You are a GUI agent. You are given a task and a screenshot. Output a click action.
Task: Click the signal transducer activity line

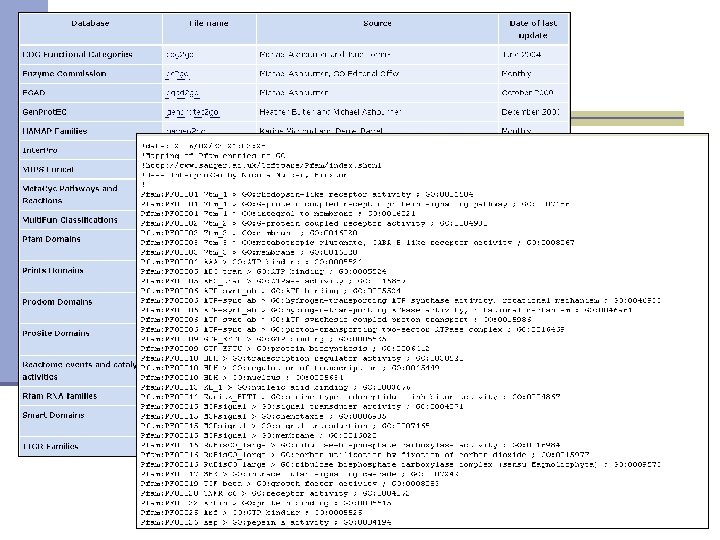(302, 407)
